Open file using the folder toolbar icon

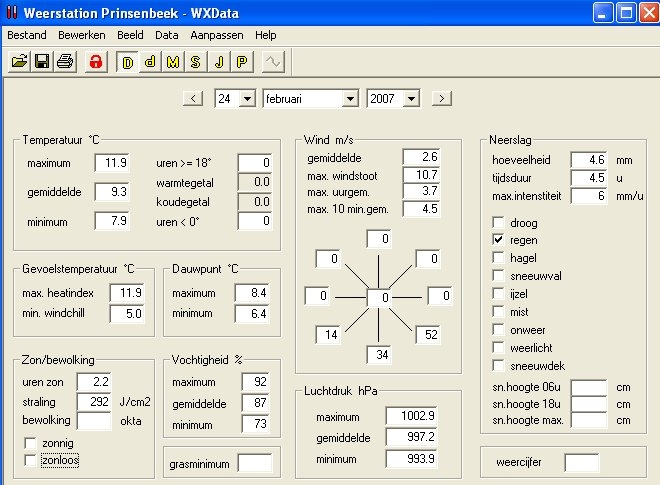(19, 62)
